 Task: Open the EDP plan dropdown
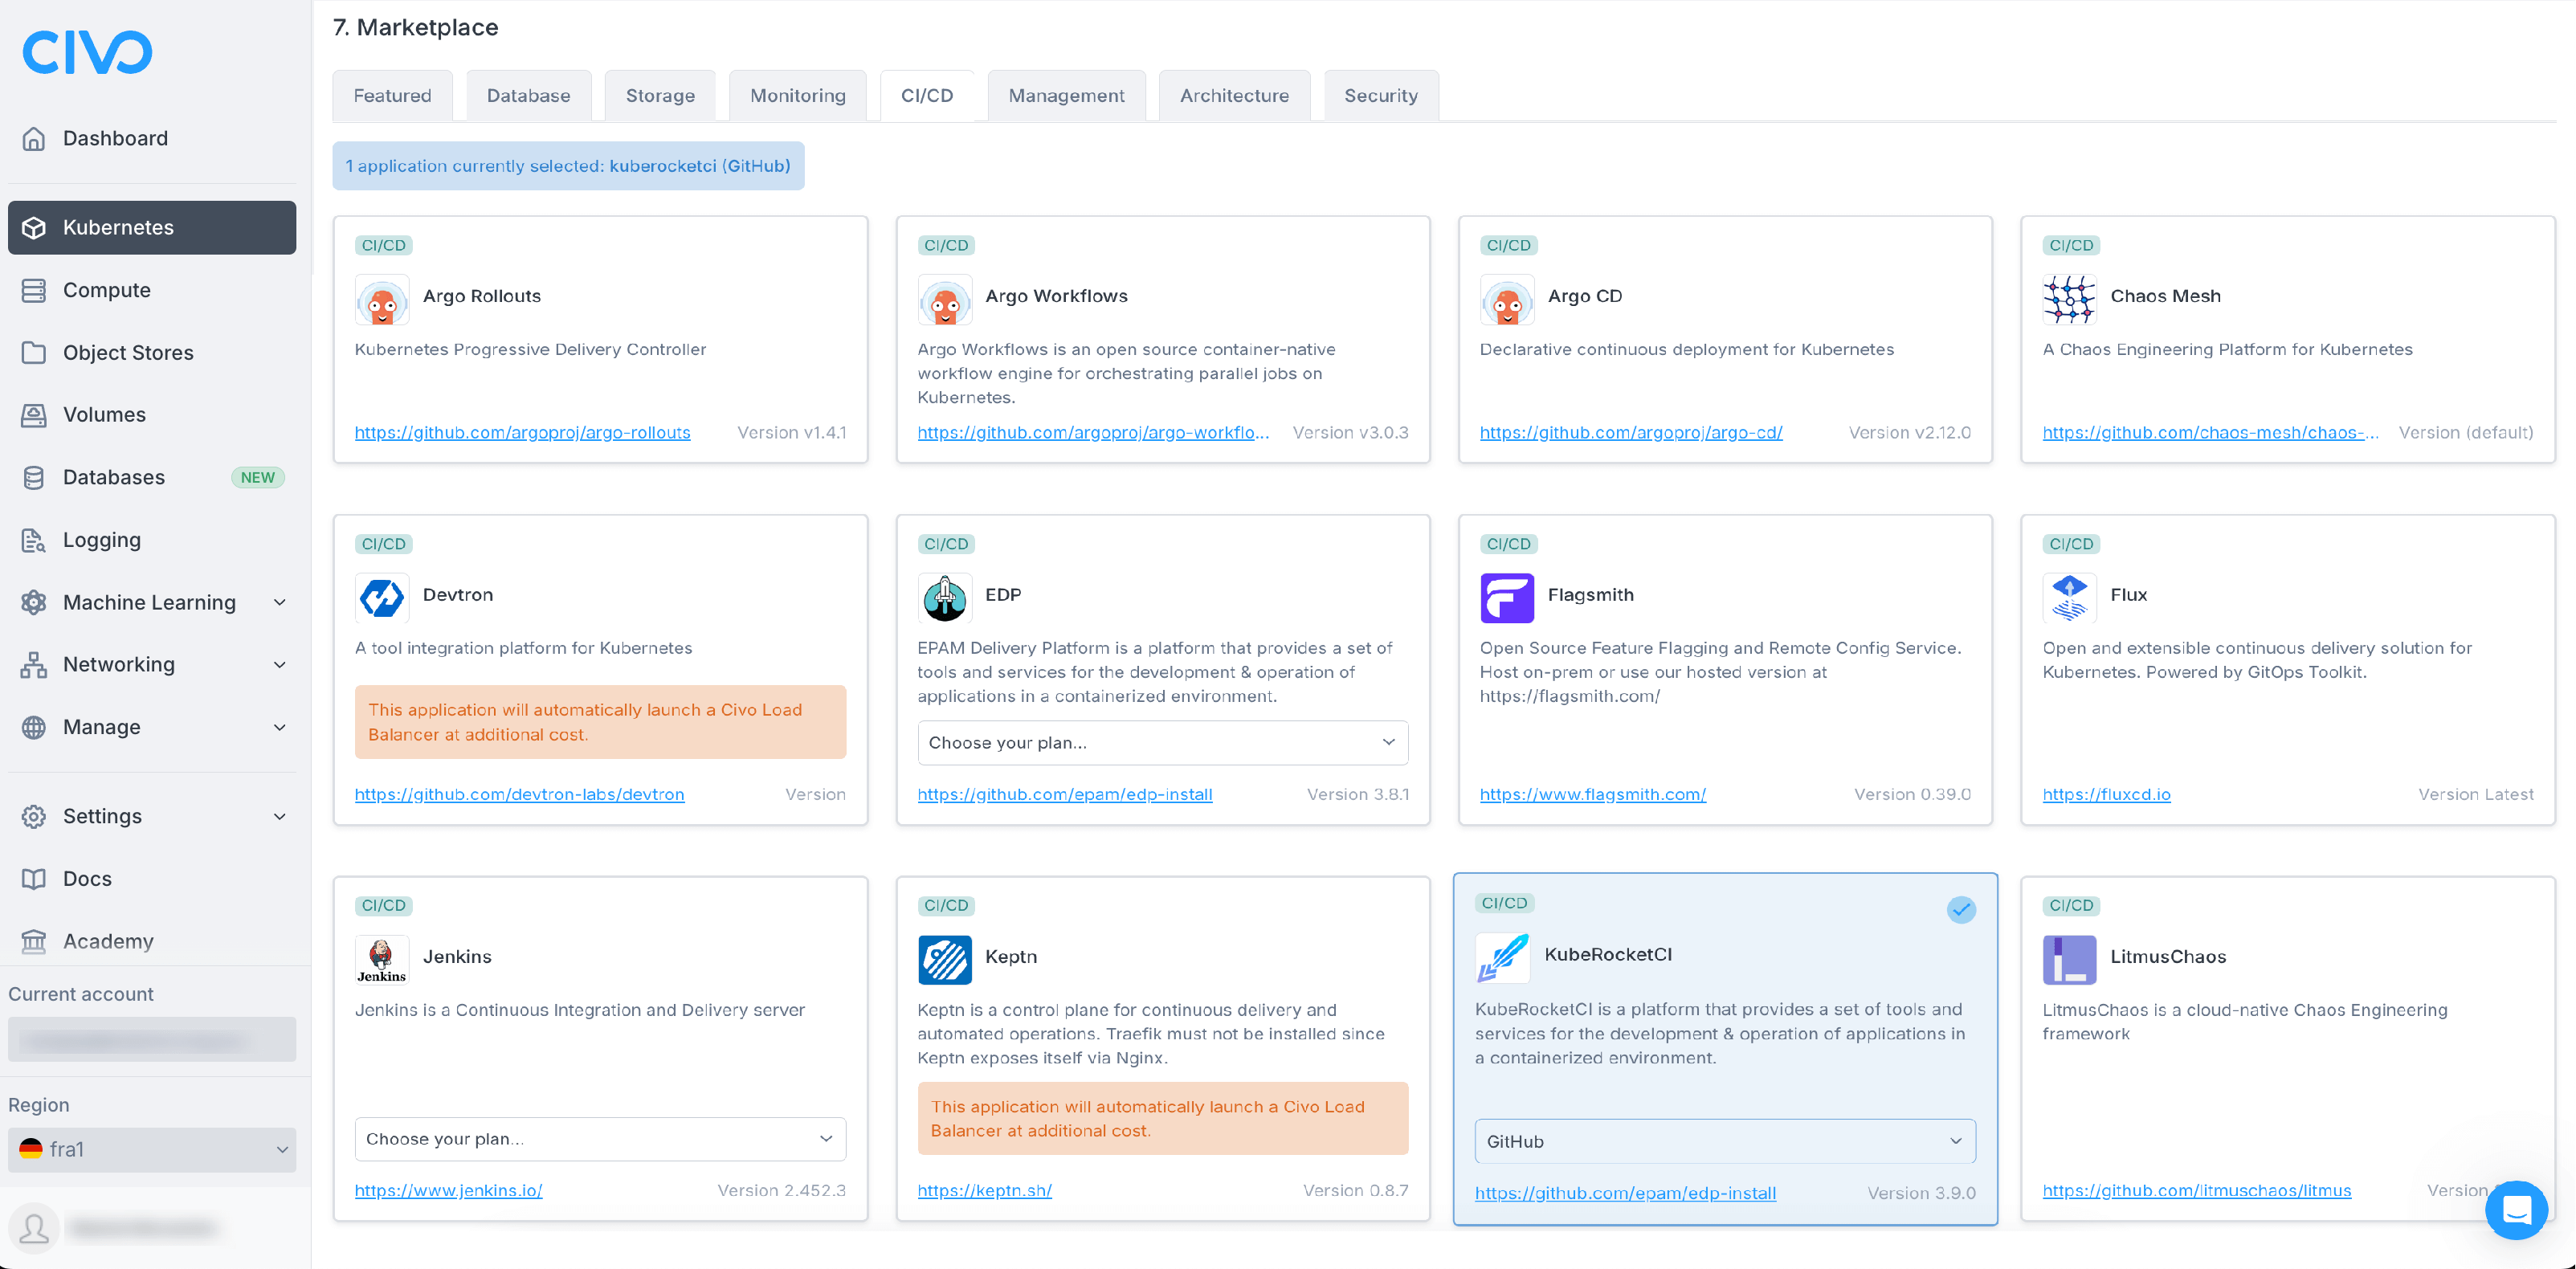tap(1162, 742)
